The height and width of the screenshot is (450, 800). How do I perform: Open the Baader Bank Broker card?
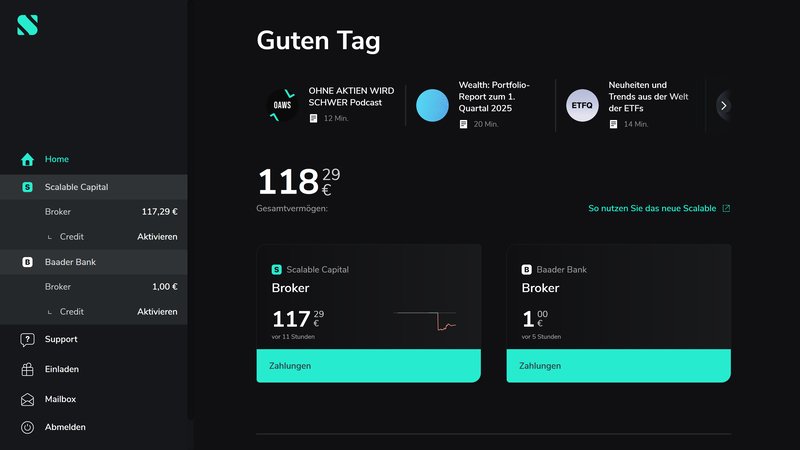point(618,297)
